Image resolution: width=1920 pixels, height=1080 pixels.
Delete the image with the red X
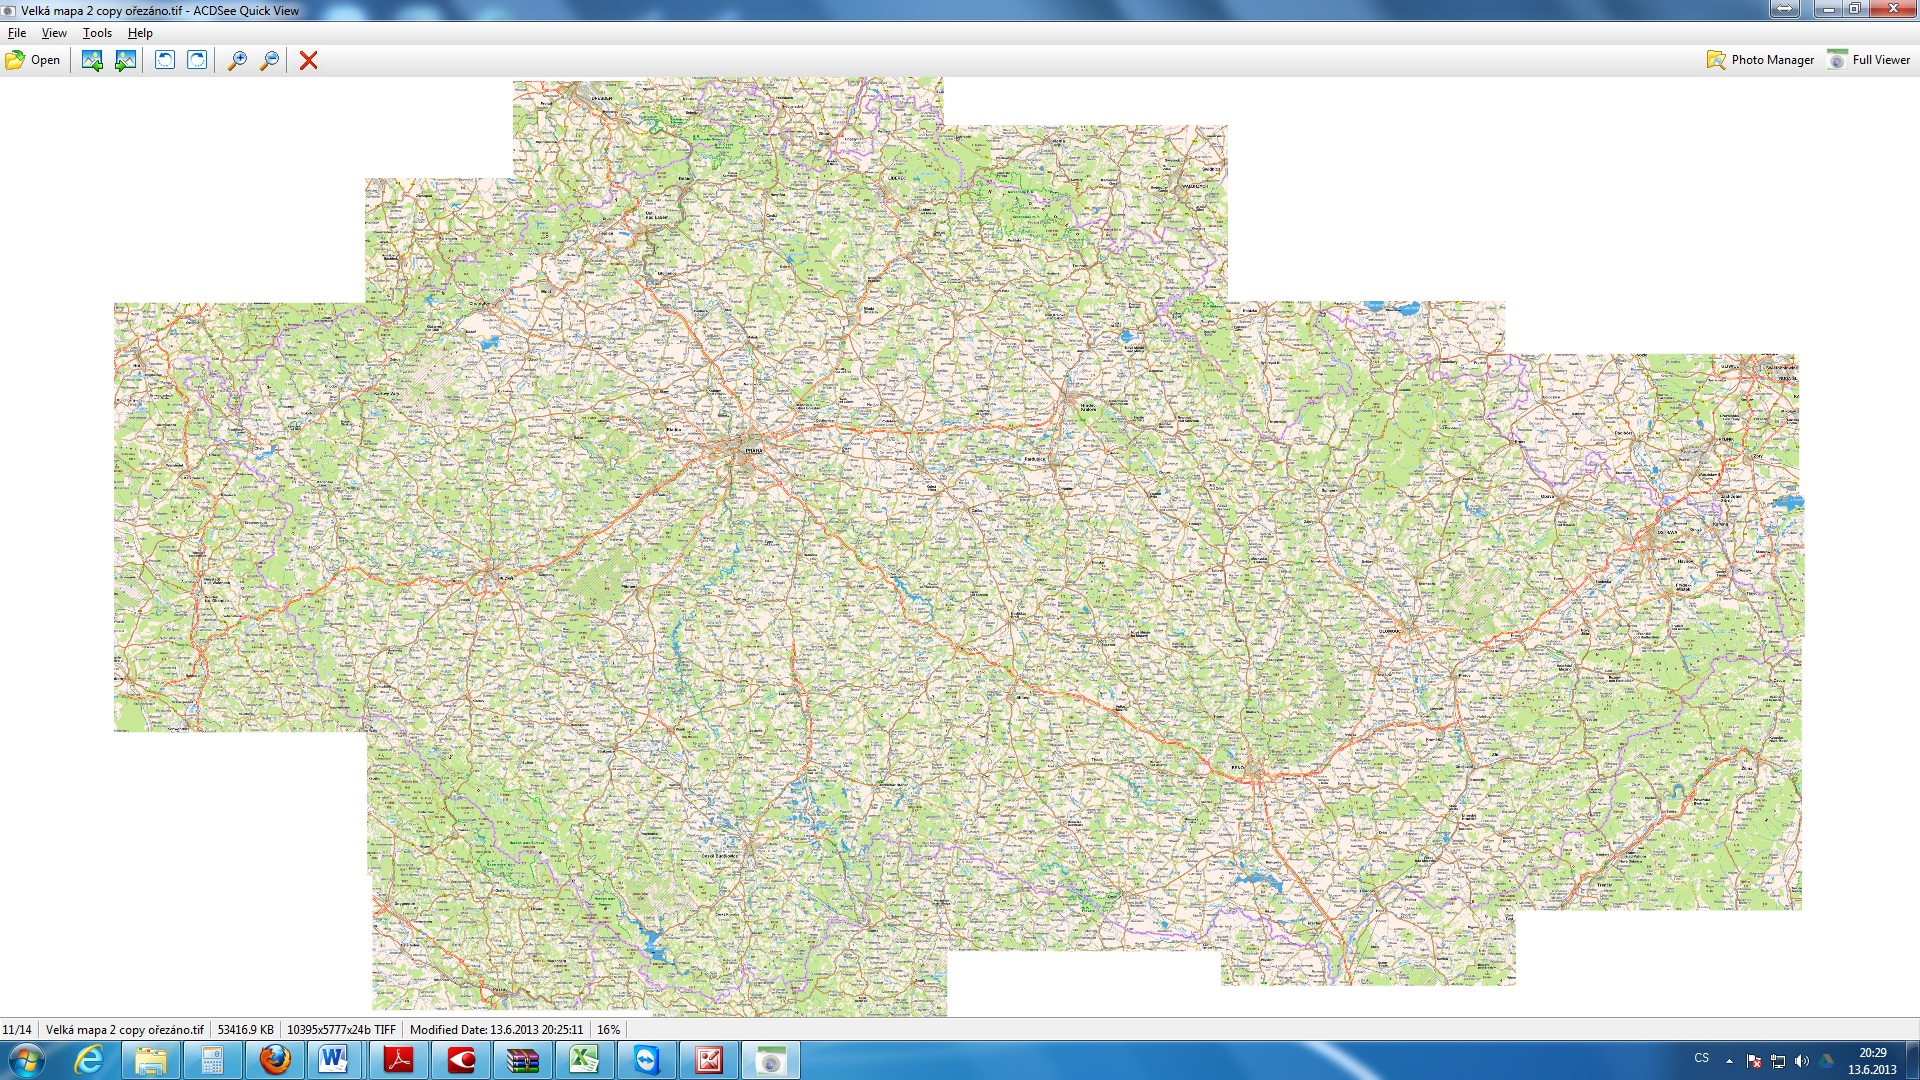(308, 60)
